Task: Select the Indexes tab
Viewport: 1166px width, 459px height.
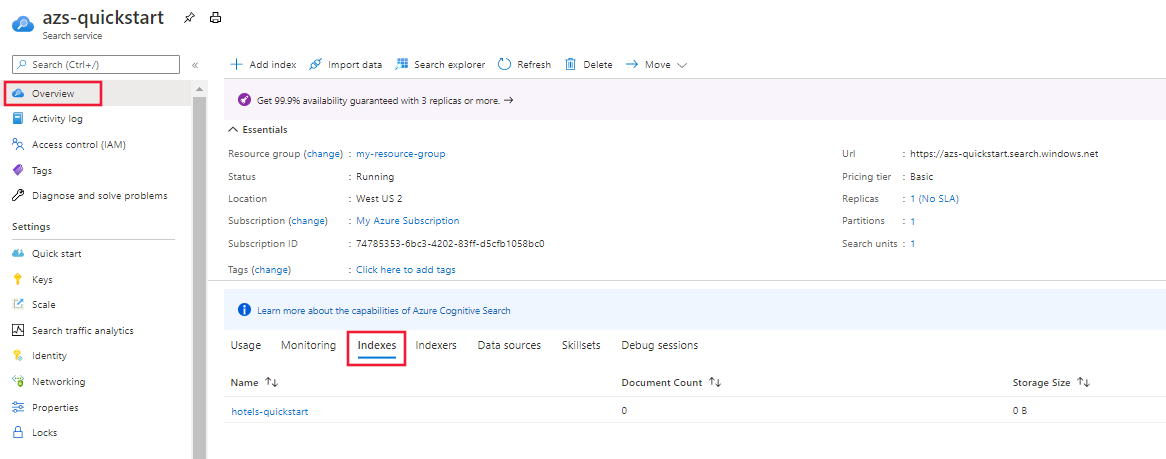Action: tap(376, 346)
